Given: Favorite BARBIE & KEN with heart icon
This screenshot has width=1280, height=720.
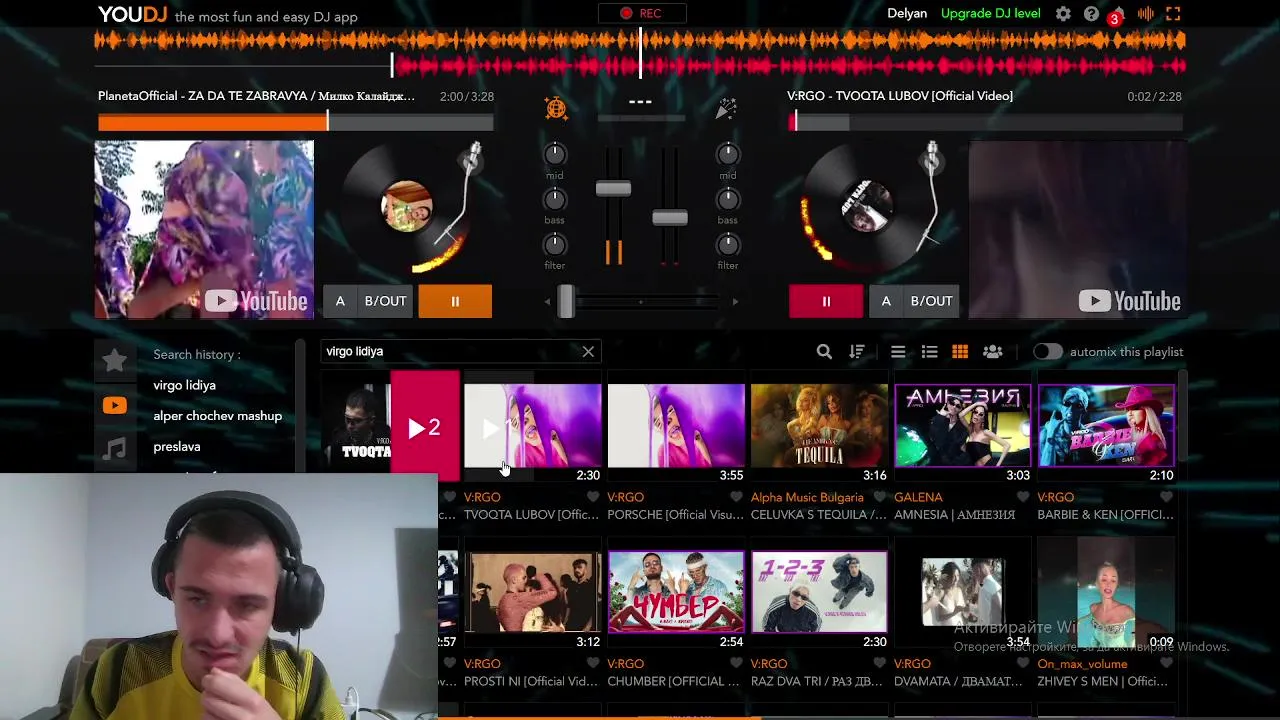Looking at the screenshot, I should (x=1167, y=497).
